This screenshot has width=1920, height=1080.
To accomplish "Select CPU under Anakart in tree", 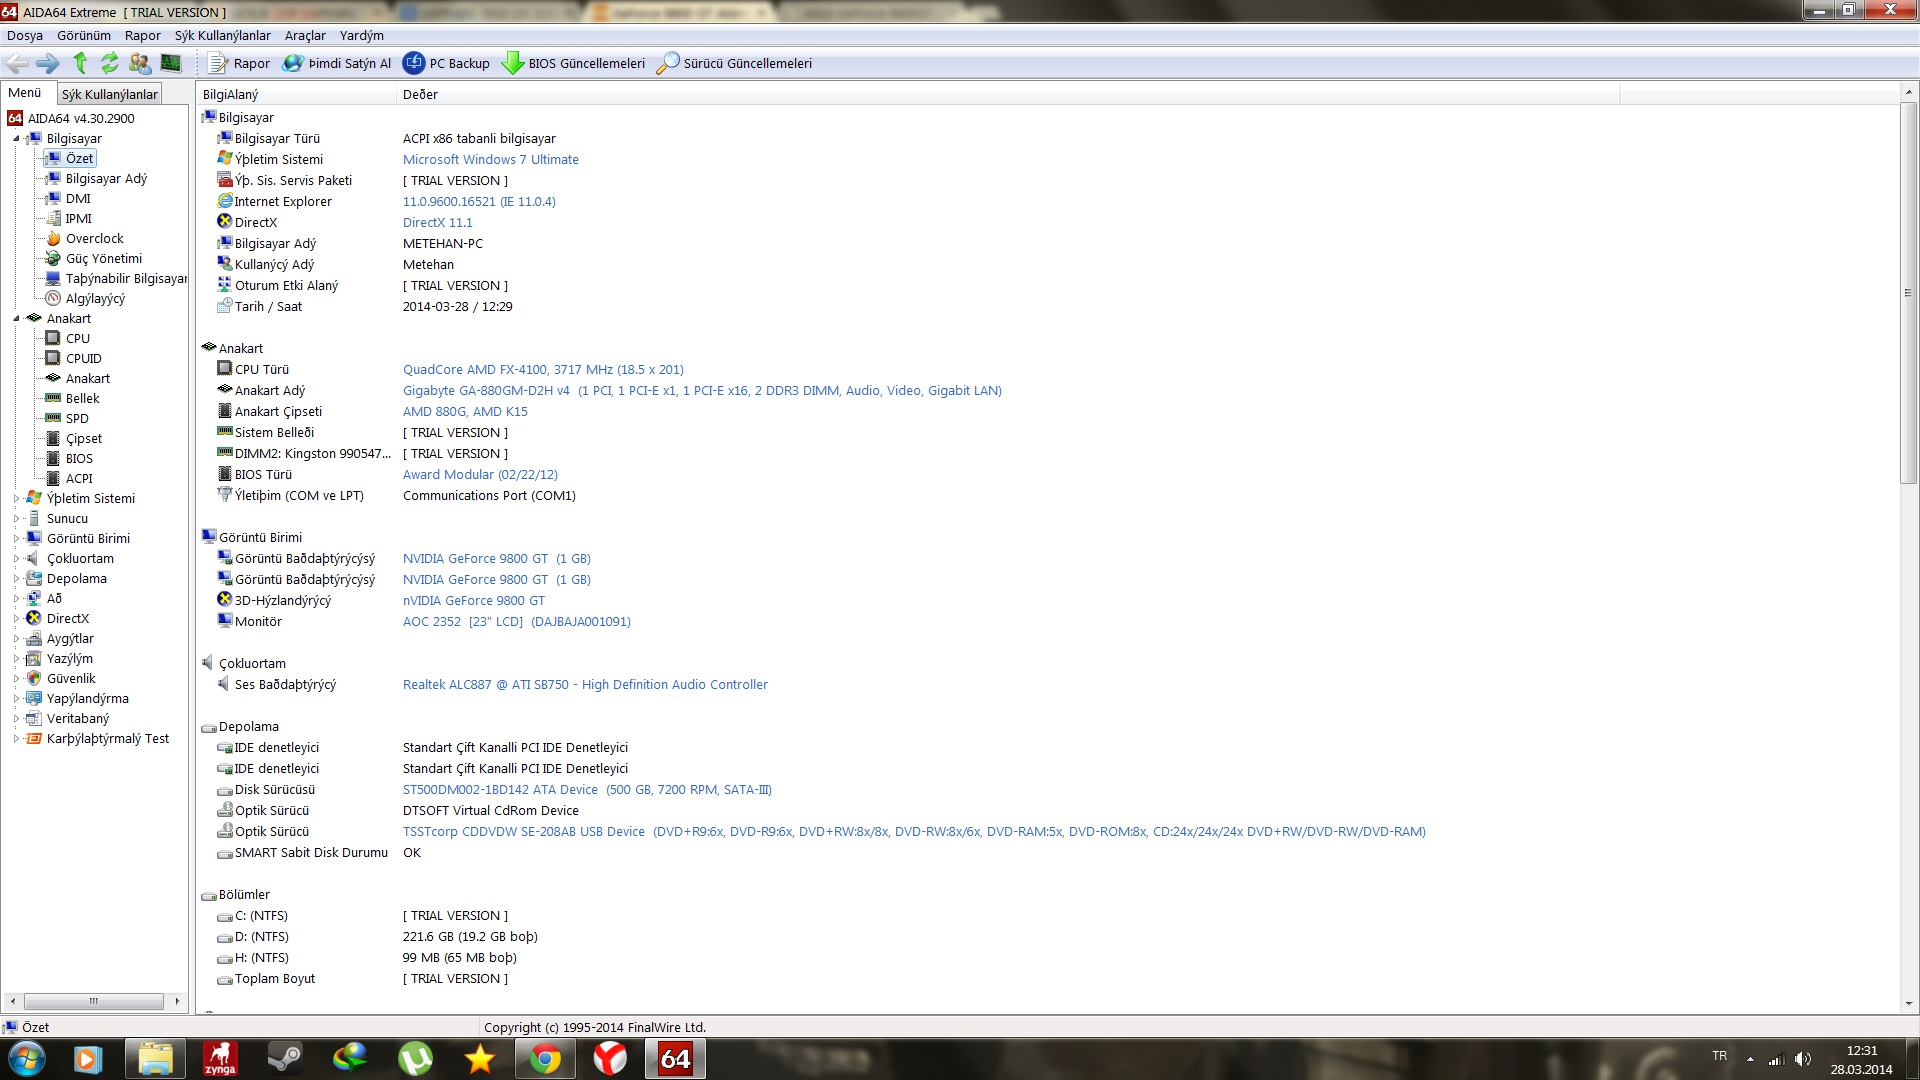I will coord(78,338).
